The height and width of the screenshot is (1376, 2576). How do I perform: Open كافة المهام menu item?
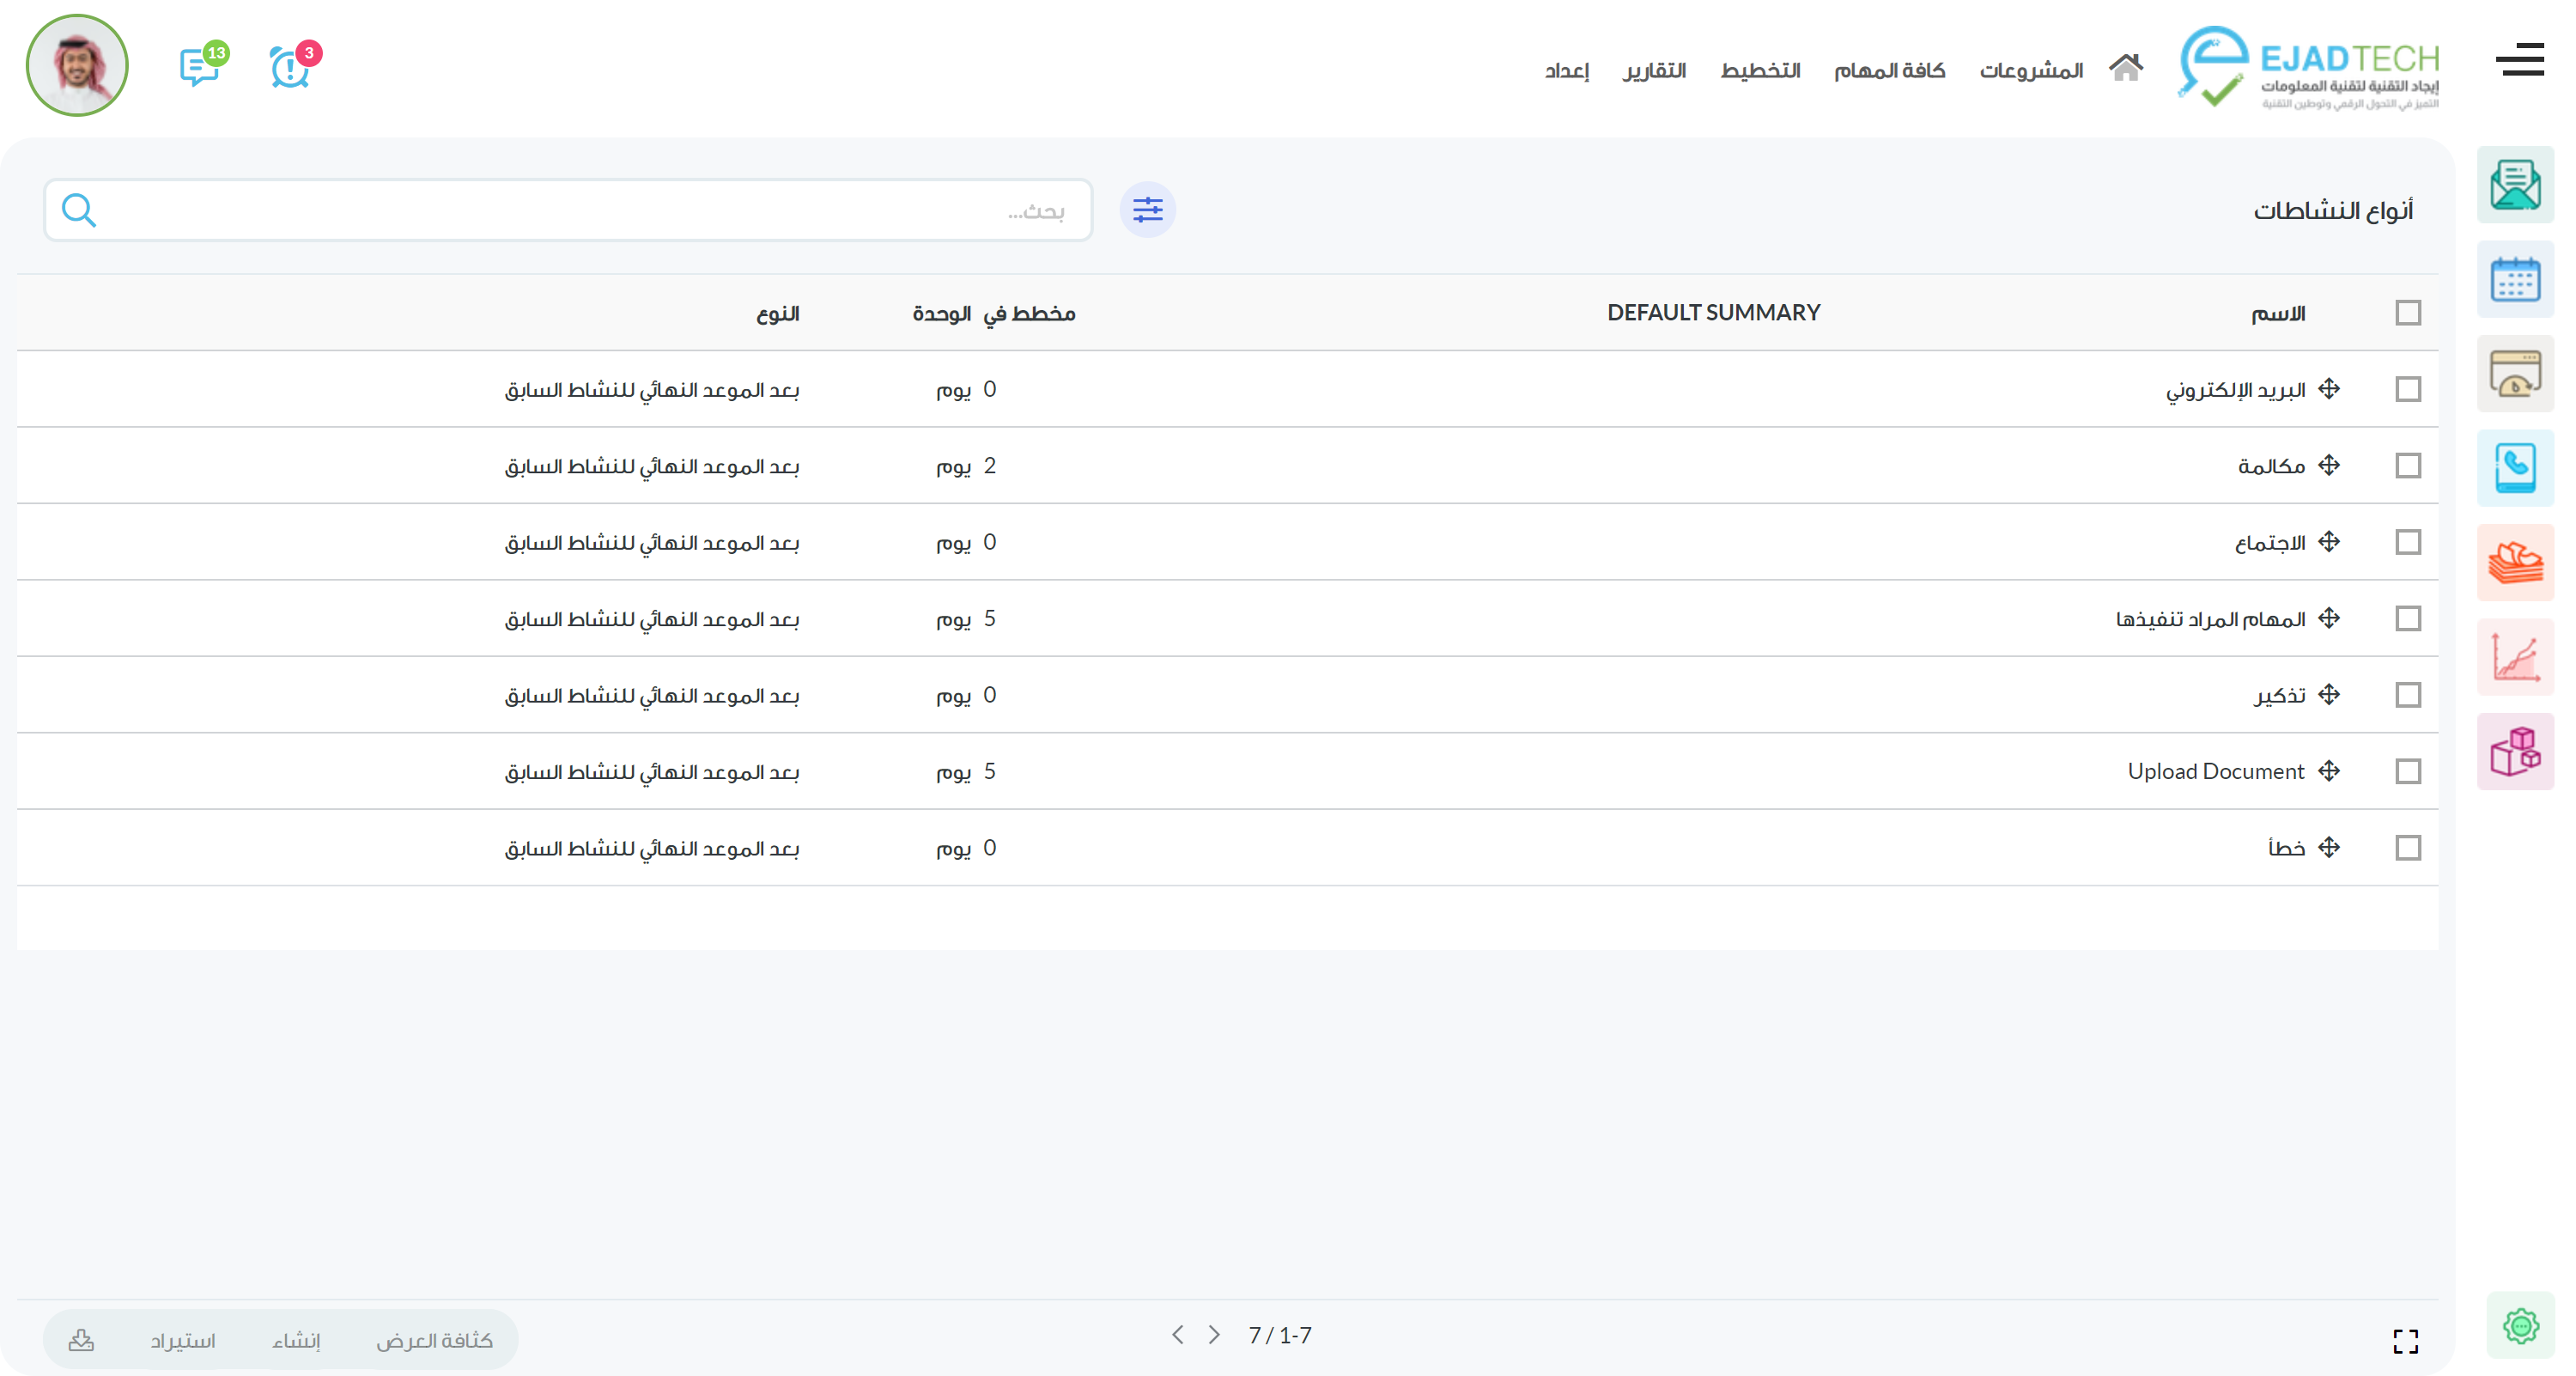[x=1888, y=70]
